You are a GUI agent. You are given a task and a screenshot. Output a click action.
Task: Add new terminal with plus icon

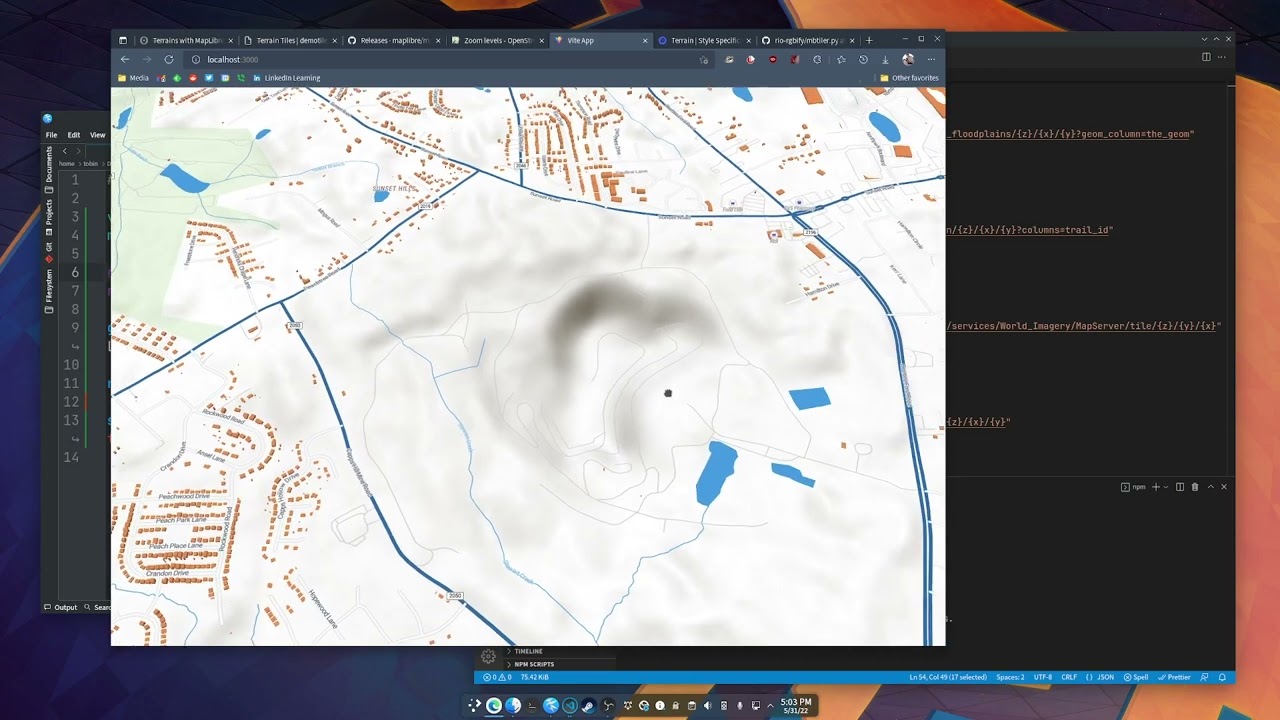point(1156,487)
